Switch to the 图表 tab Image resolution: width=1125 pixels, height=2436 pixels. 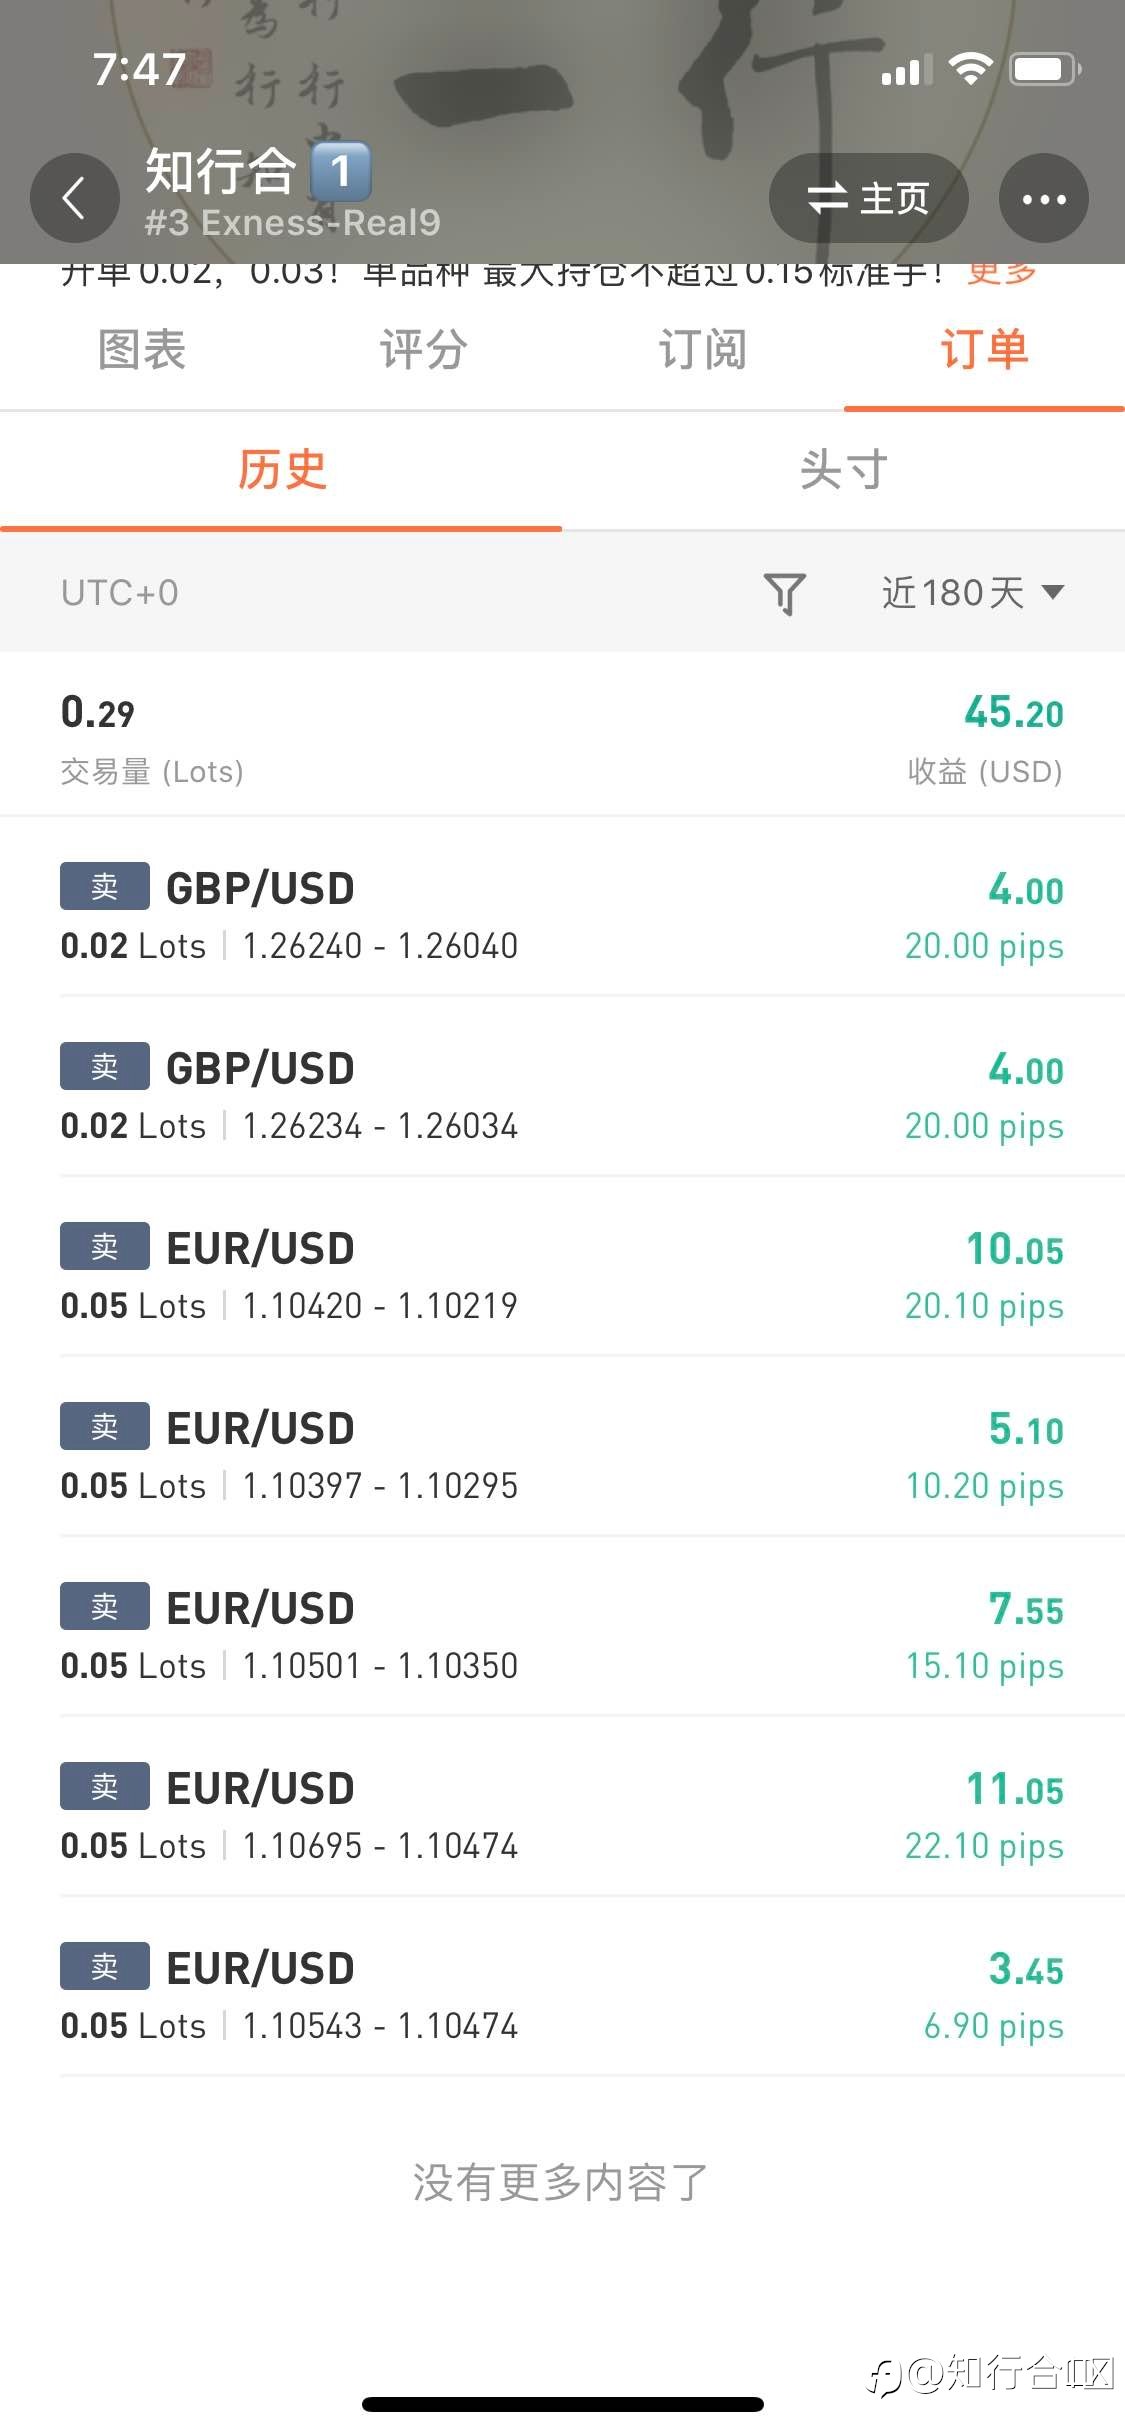(142, 350)
